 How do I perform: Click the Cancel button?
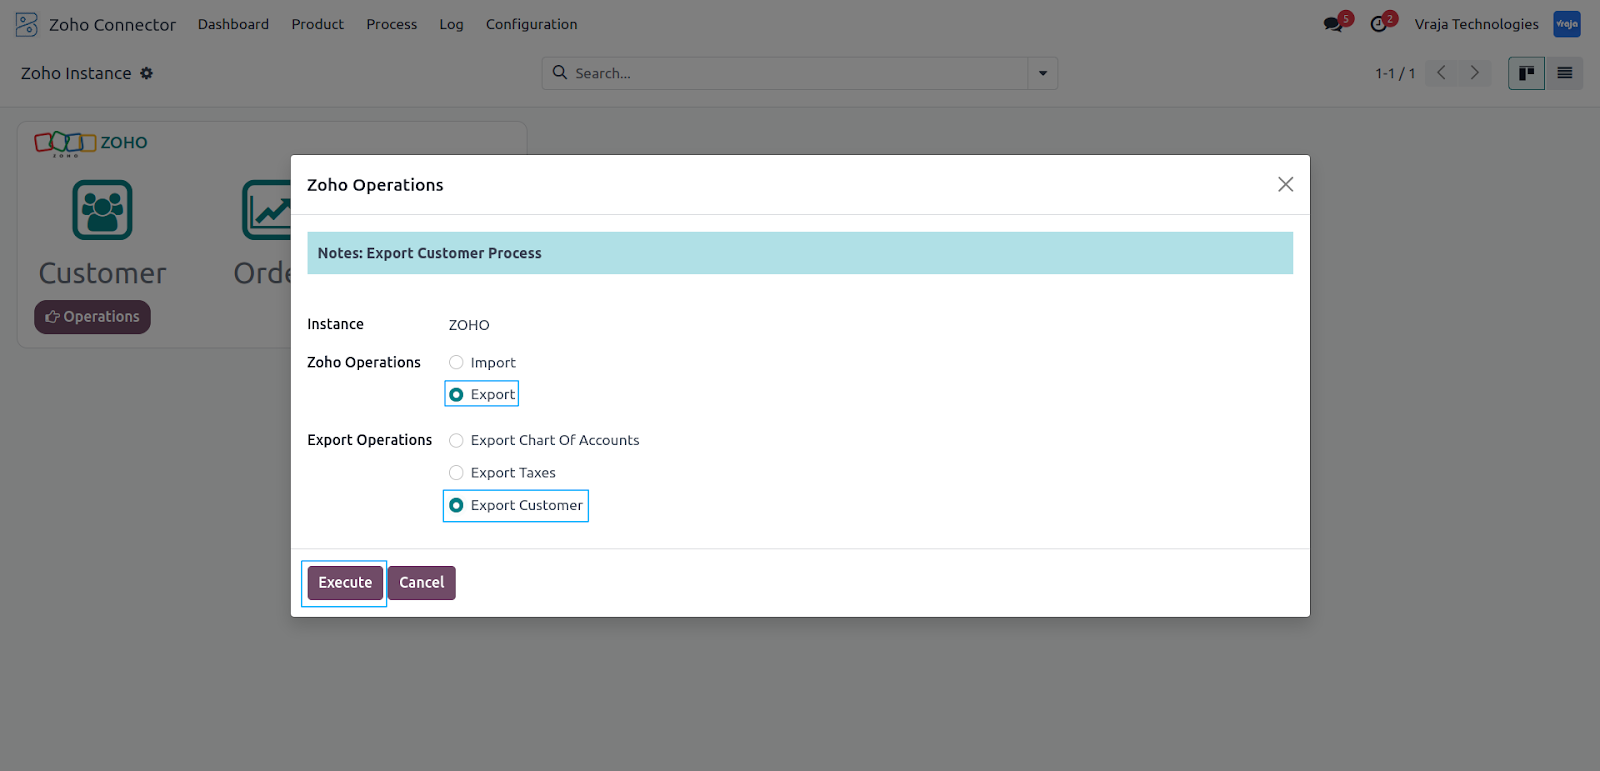[x=422, y=583]
